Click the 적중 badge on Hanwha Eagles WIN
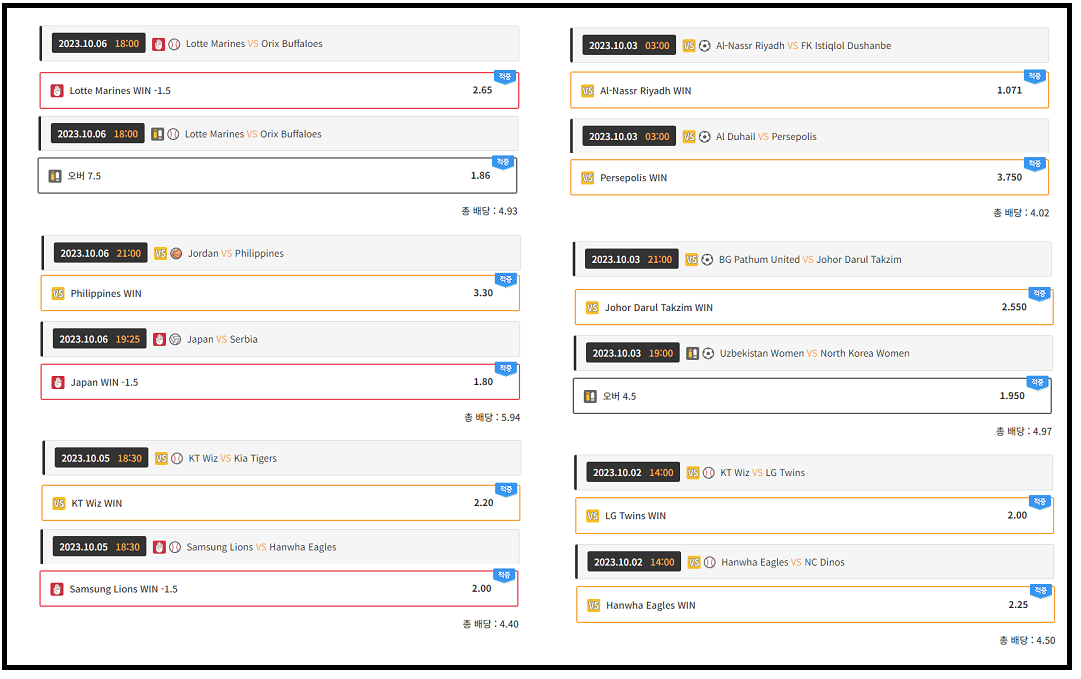The height and width of the screenshot is (679, 1081). tap(1040, 591)
